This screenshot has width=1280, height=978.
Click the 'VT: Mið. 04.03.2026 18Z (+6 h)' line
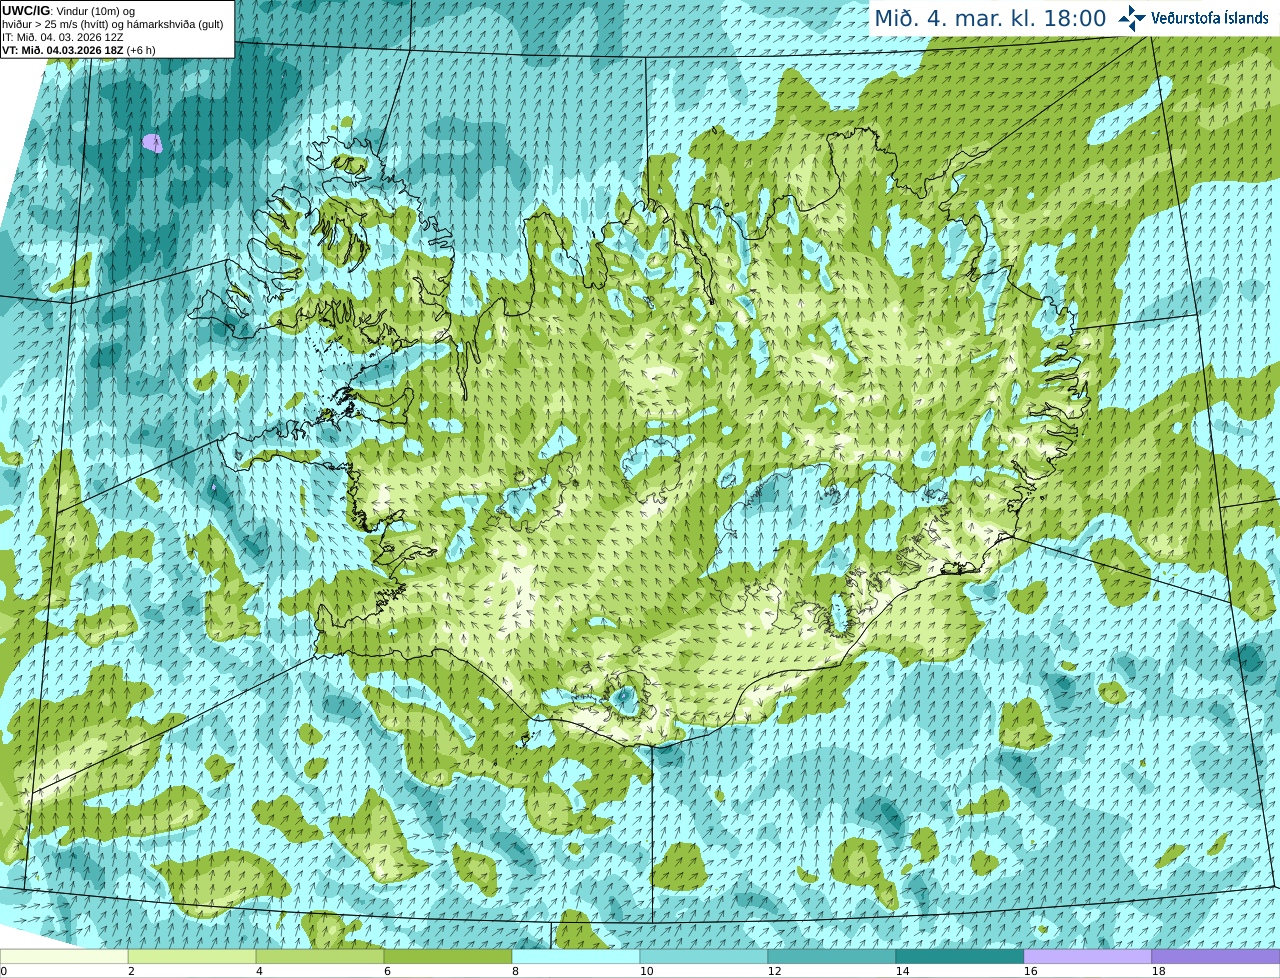pos(79,50)
